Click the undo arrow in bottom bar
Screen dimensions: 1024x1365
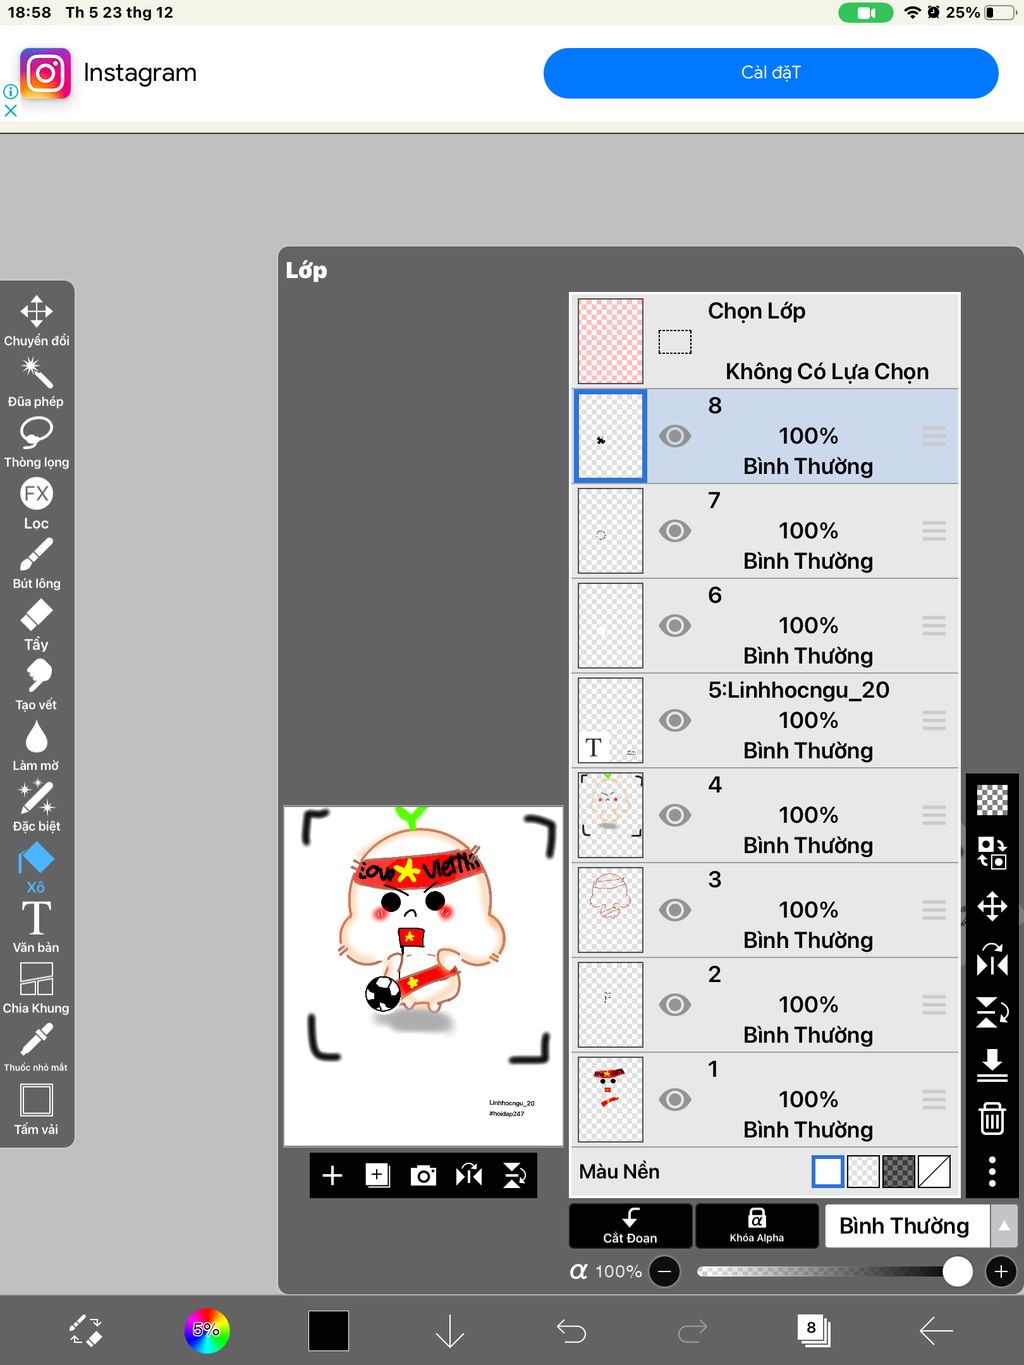pos(571,1331)
